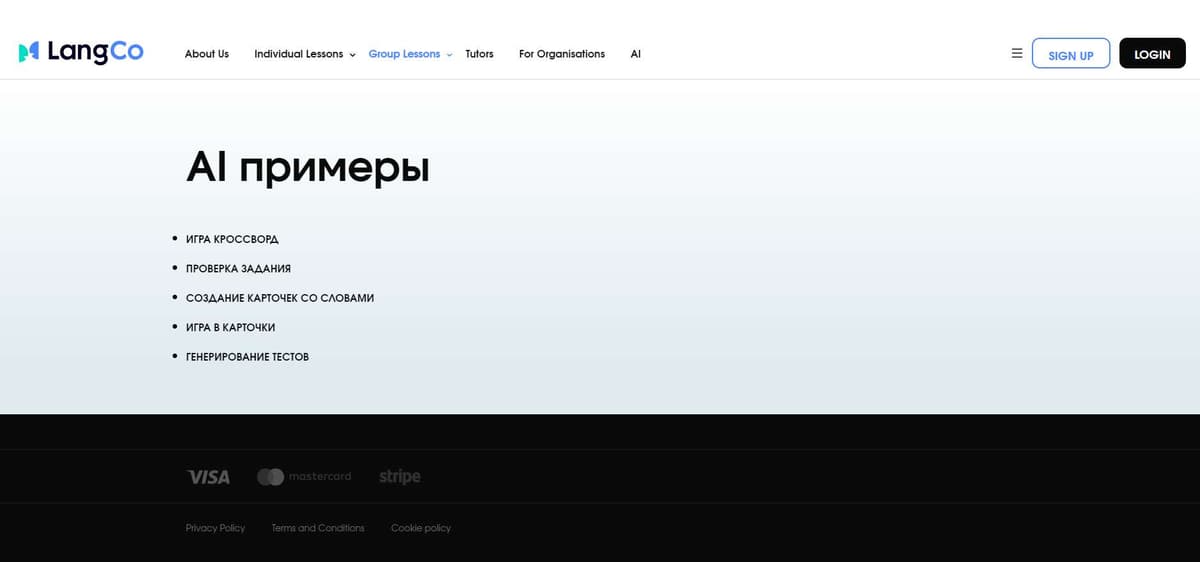The image size is (1200, 562).
Task: Click the Stripe logo in footer
Action: [x=400, y=476]
